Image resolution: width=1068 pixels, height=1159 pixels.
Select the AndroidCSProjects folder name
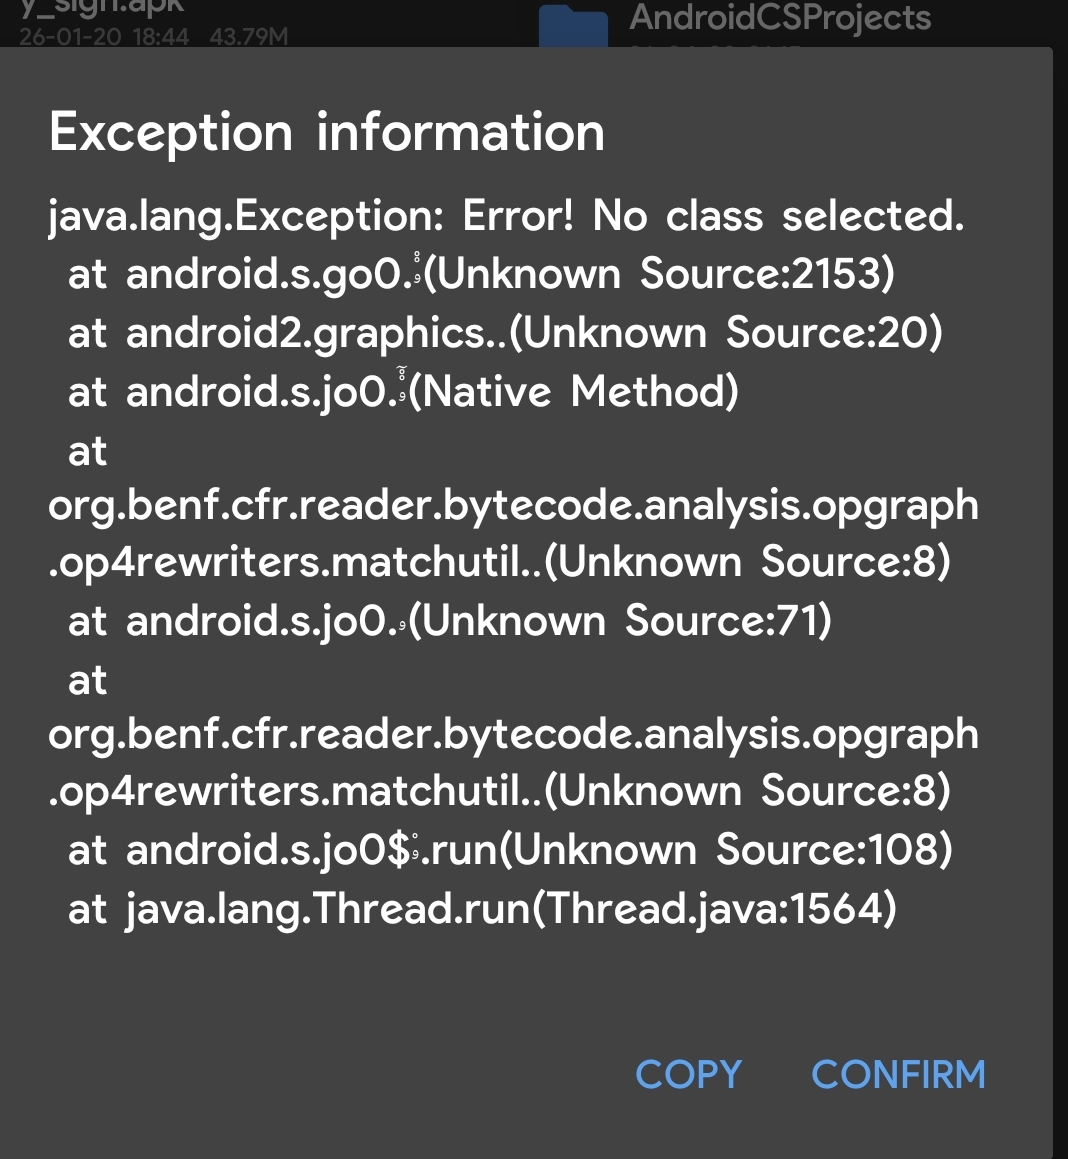click(780, 18)
